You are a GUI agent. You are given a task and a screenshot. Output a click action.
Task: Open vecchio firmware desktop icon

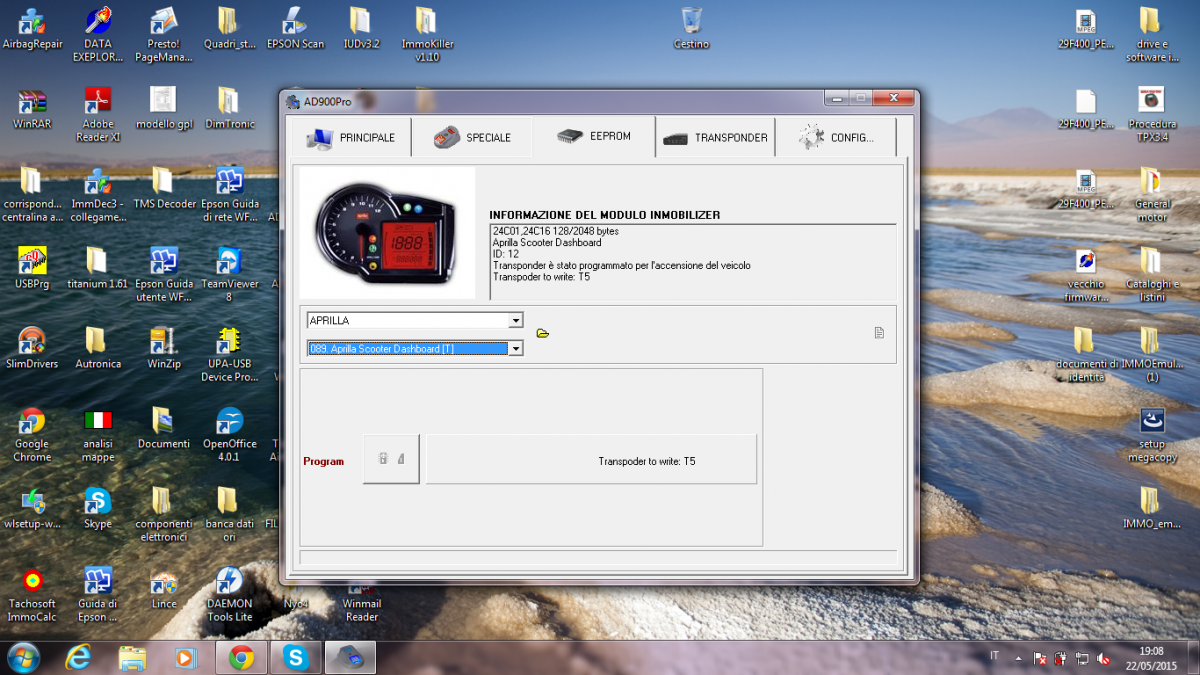coord(1086,274)
